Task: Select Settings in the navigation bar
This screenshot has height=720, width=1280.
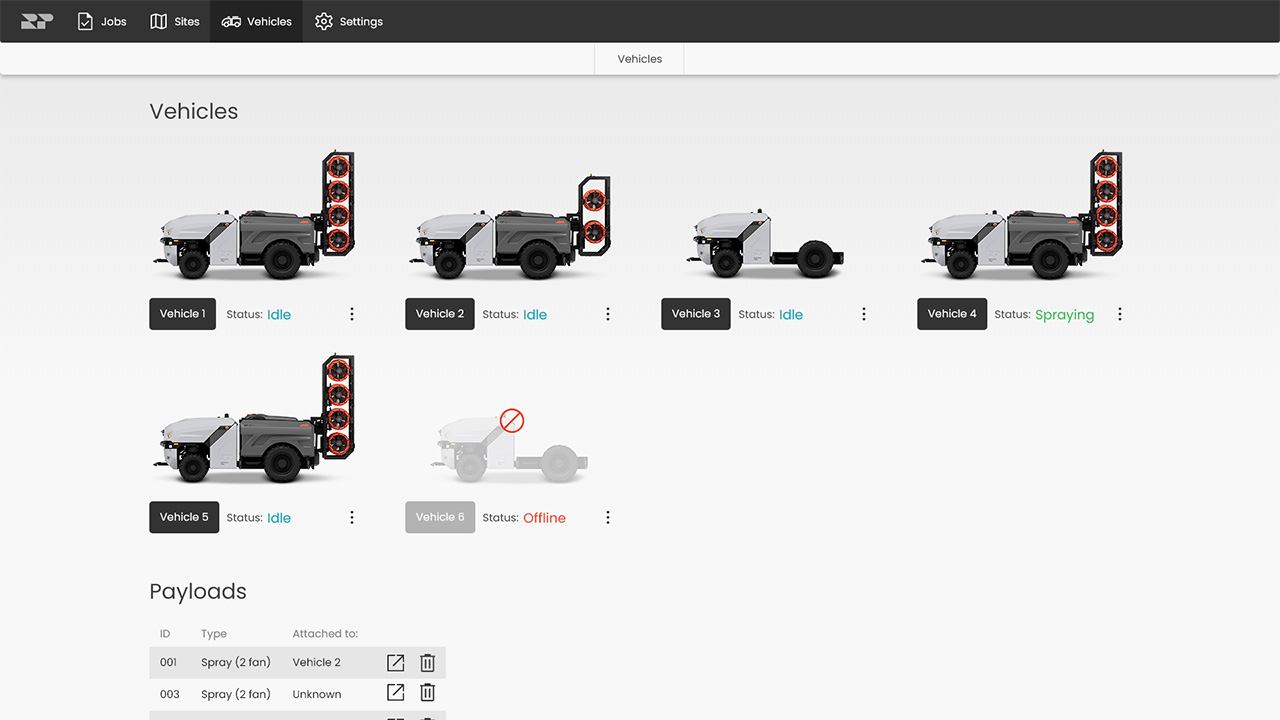Action: point(348,21)
